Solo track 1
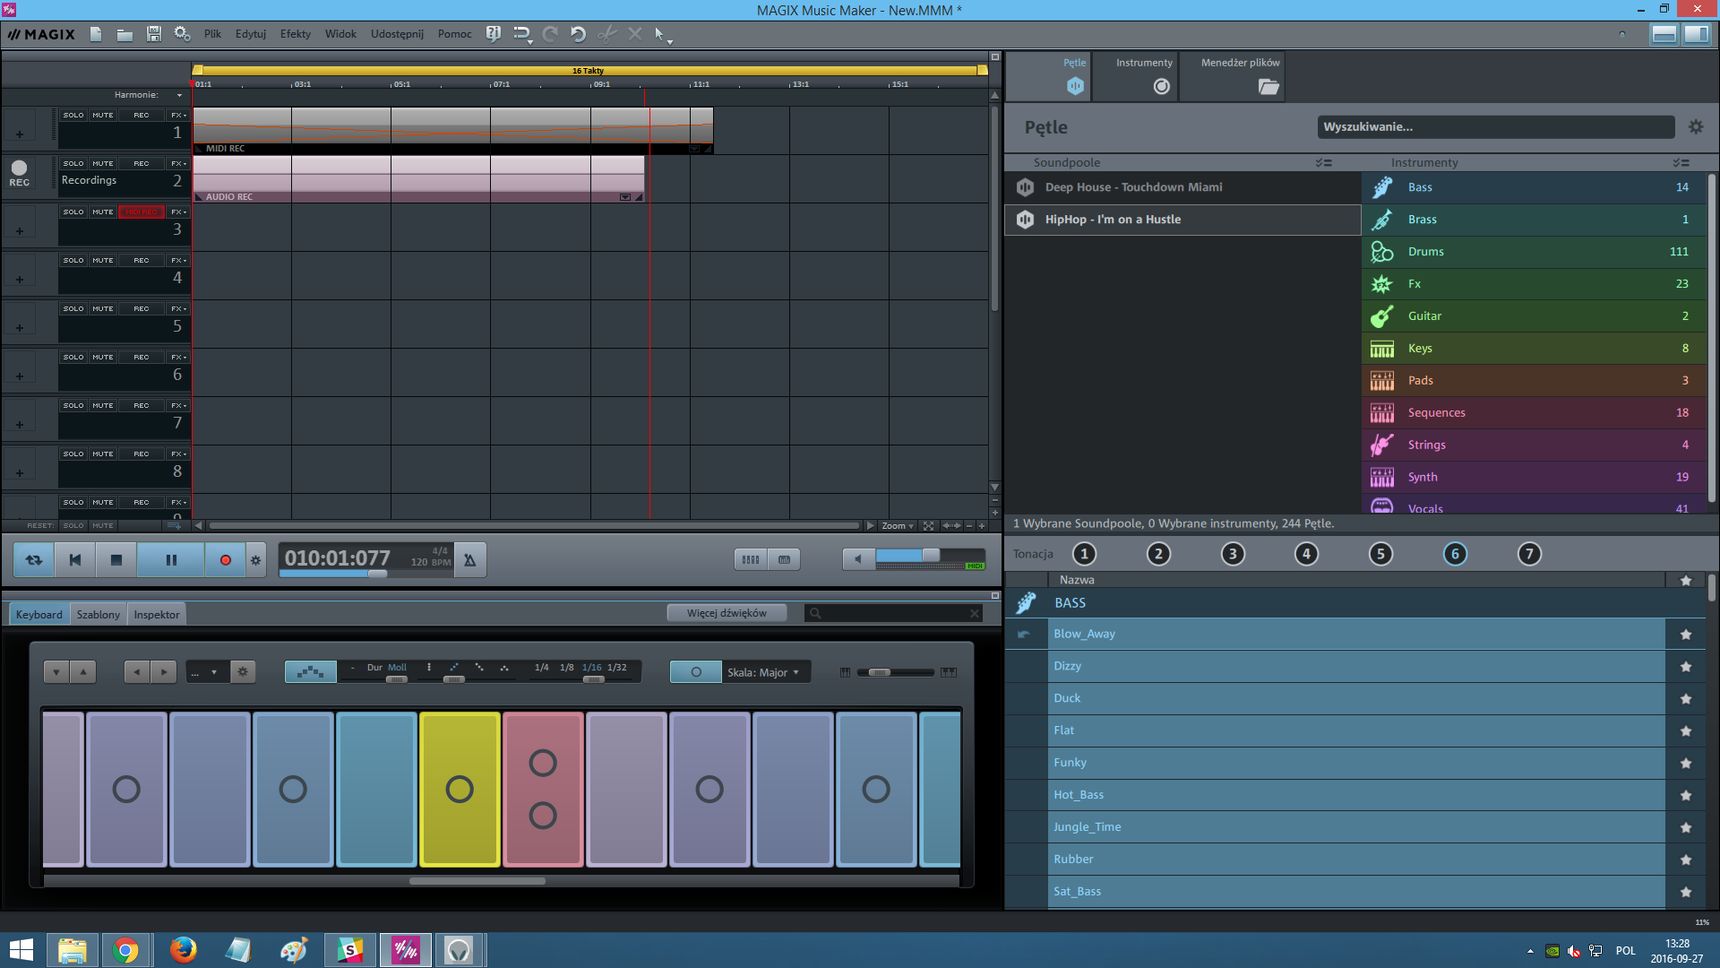 [73, 115]
